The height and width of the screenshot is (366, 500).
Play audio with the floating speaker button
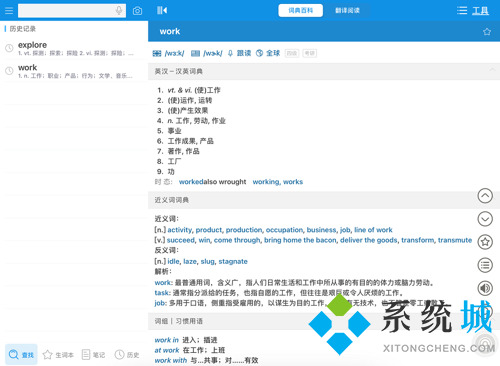point(485,288)
